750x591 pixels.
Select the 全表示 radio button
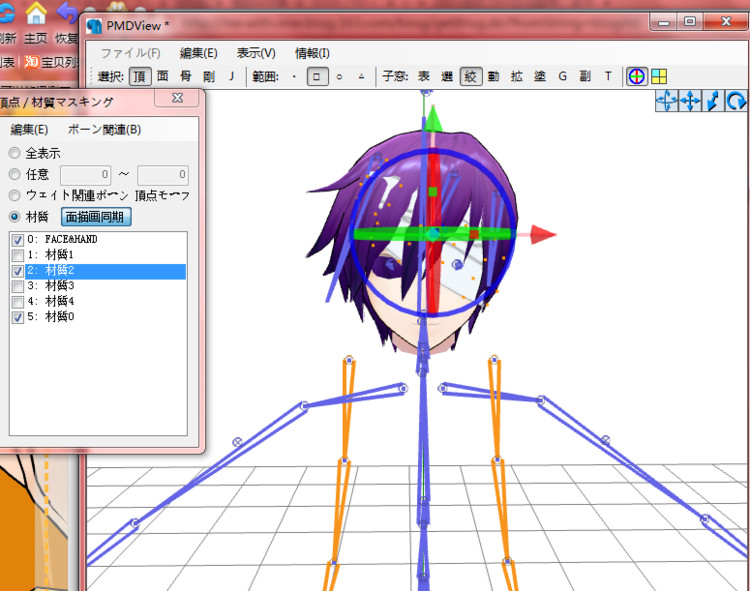coord(14,153)
